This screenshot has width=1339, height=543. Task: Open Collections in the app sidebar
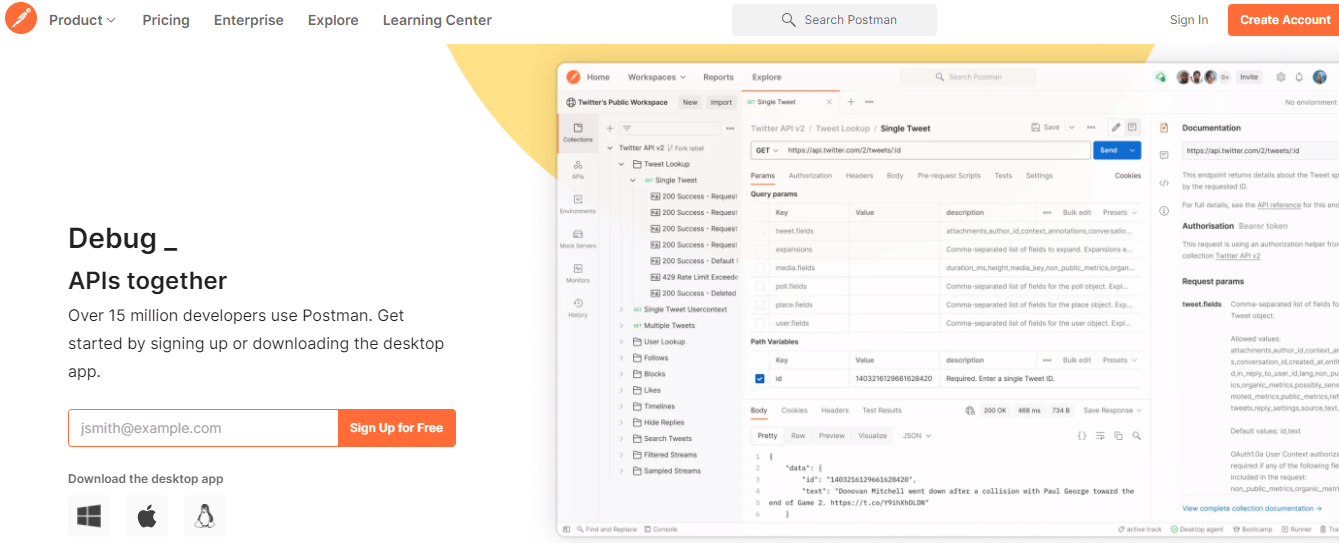click(x=578, y=133)
